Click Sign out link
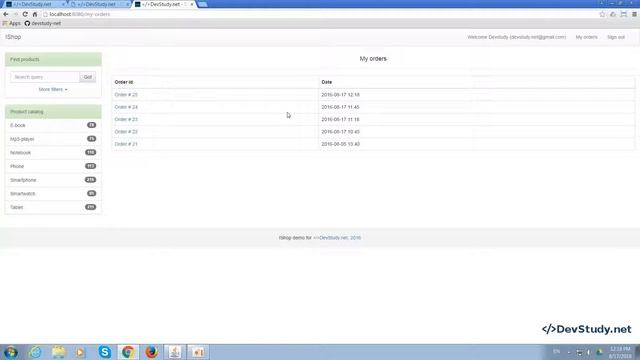 616,37
